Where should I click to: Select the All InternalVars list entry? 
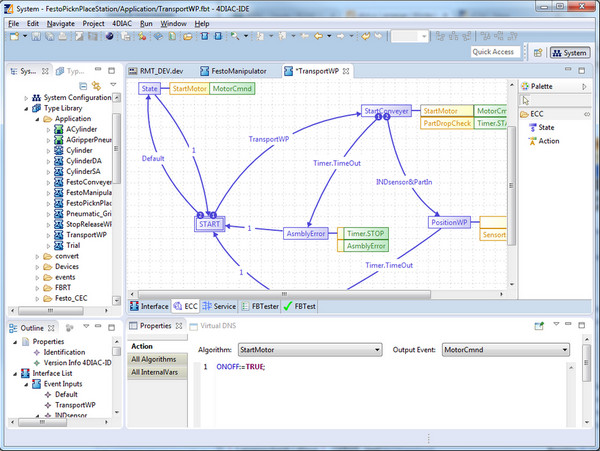tap(154, 372)
